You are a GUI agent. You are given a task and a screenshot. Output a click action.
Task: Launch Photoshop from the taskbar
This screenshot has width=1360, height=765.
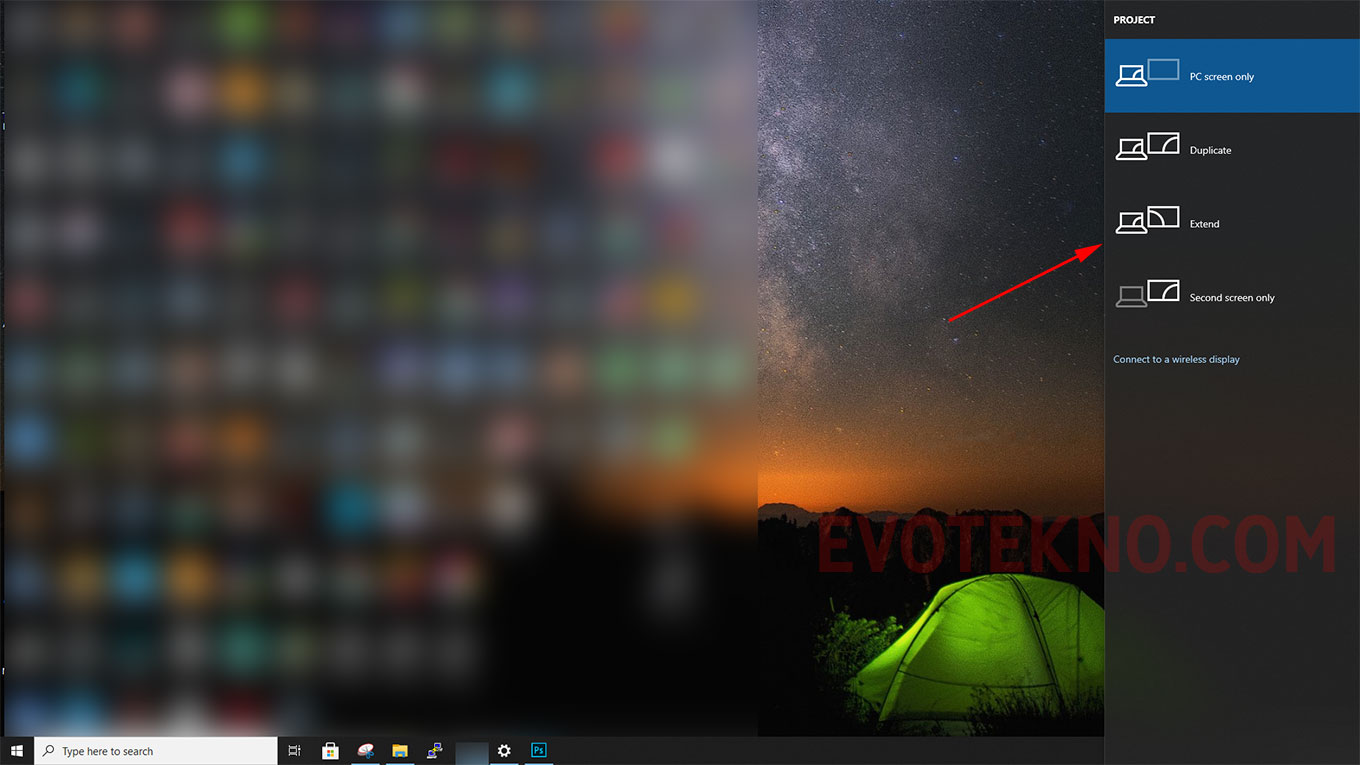tap(538, 750)
